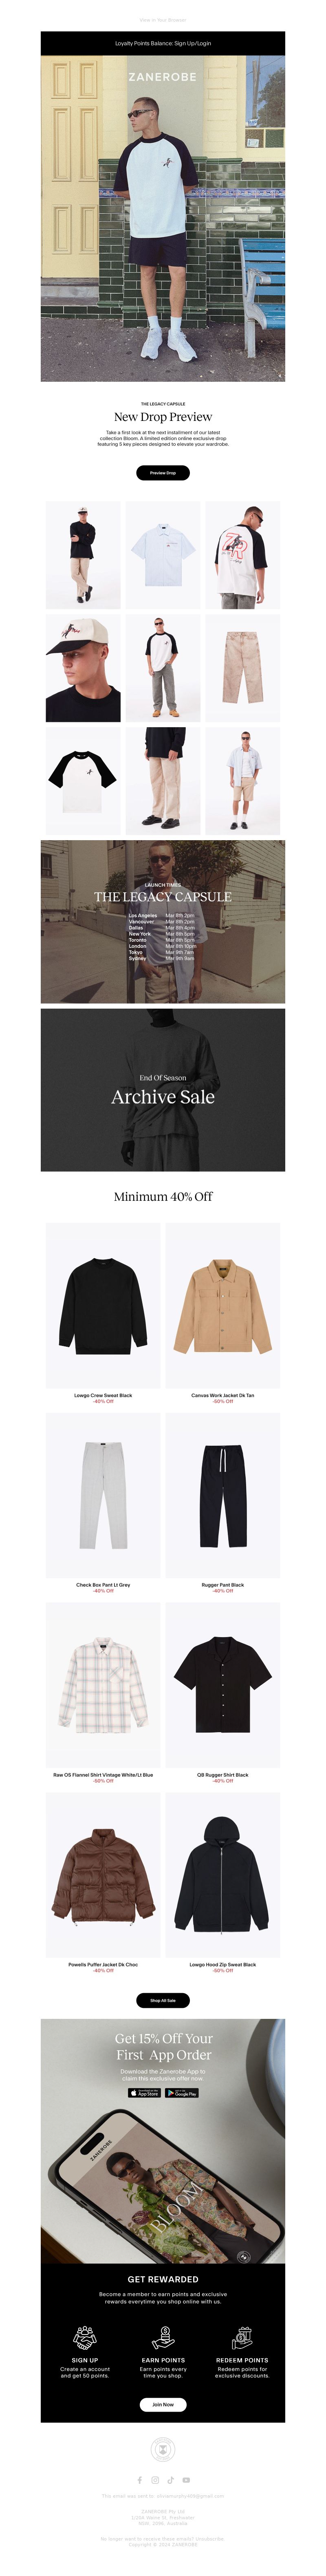Viewport: 326px width, 2576px height.
Task: Open the Lowgo Crew Sweat Black product
Action: [103, 1305]
